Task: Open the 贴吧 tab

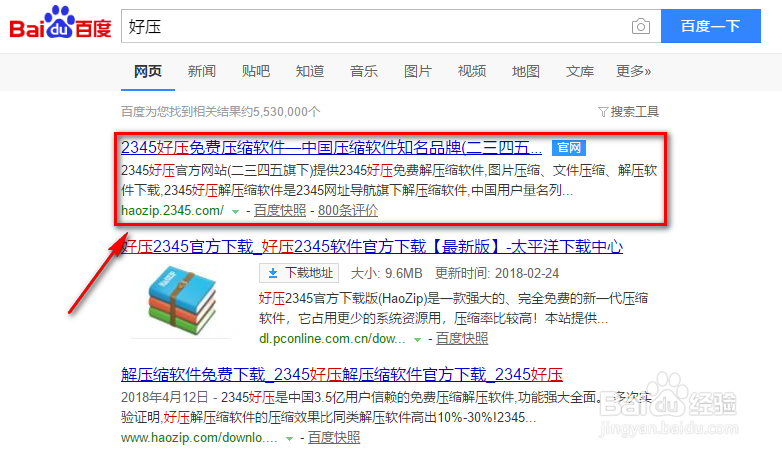Action: [x=255, y=71]
